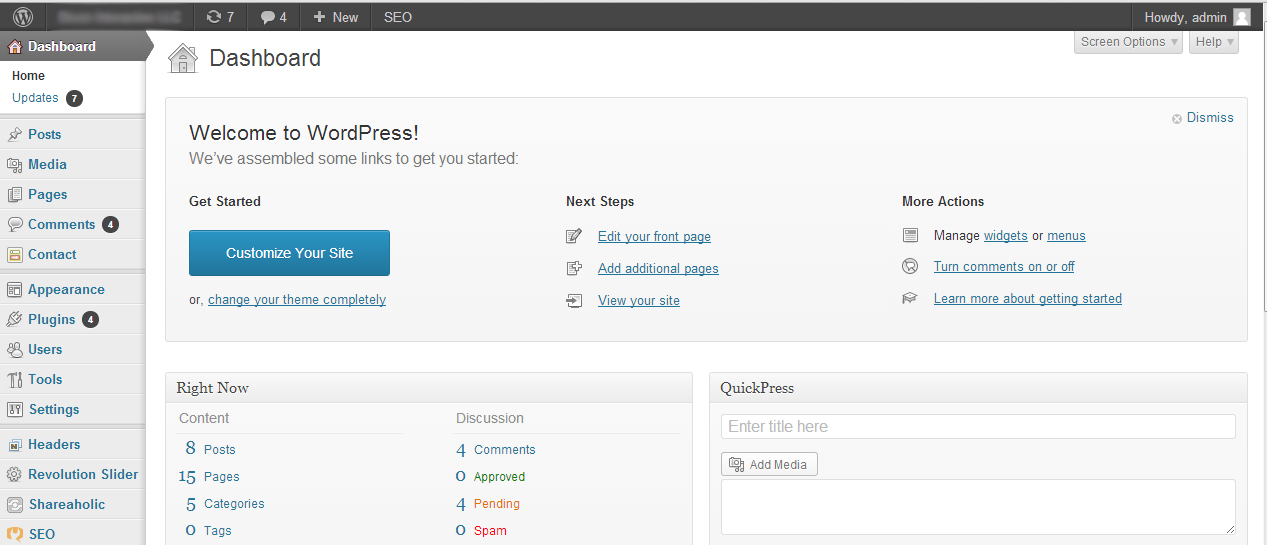This screenshot has width=1267, height=545.
Task: Click the Users icon in sidebar
Action: coord(15,349)
